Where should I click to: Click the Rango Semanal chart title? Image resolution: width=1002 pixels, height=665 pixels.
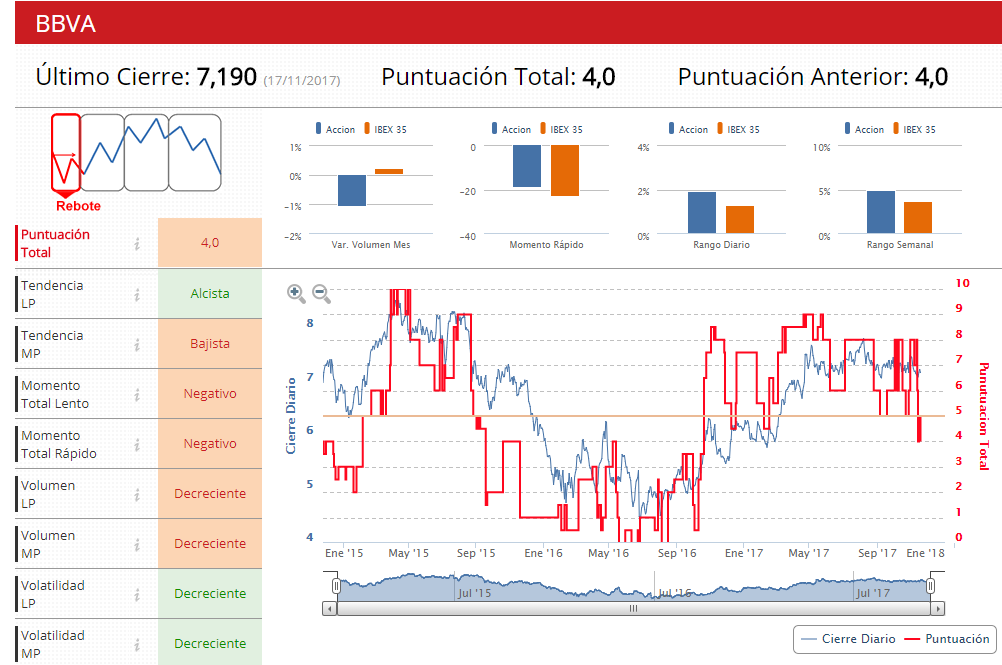[900, 245]
